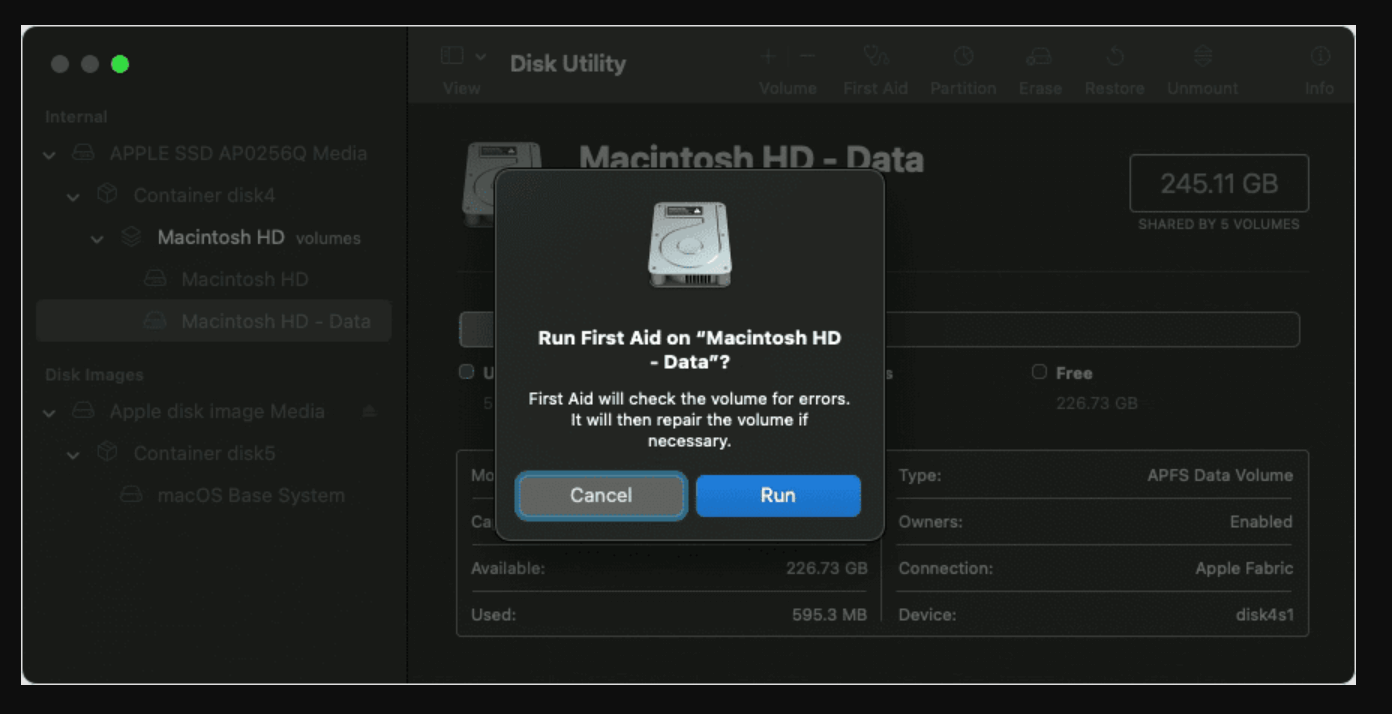
Task: Run First Aid from the toolbar
Action: click(875, 60)
